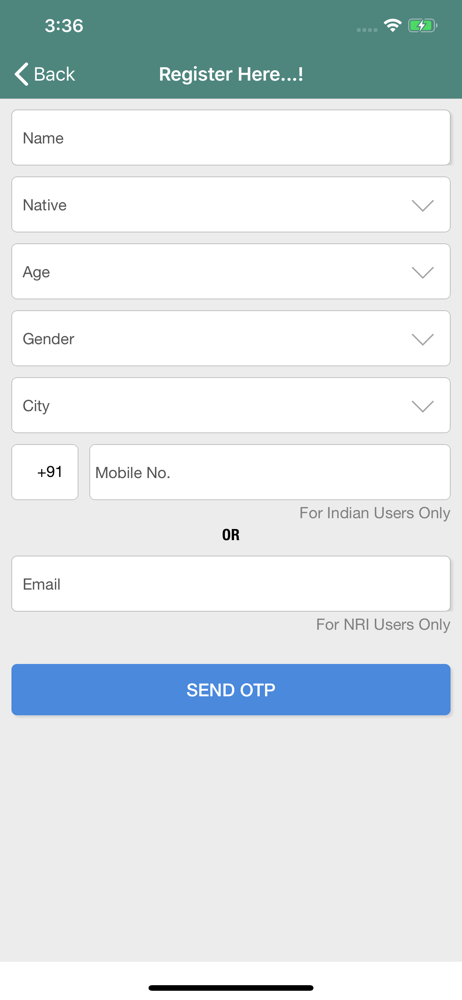
Task: Select the City dropdown field
Action: tap(231, 406)
